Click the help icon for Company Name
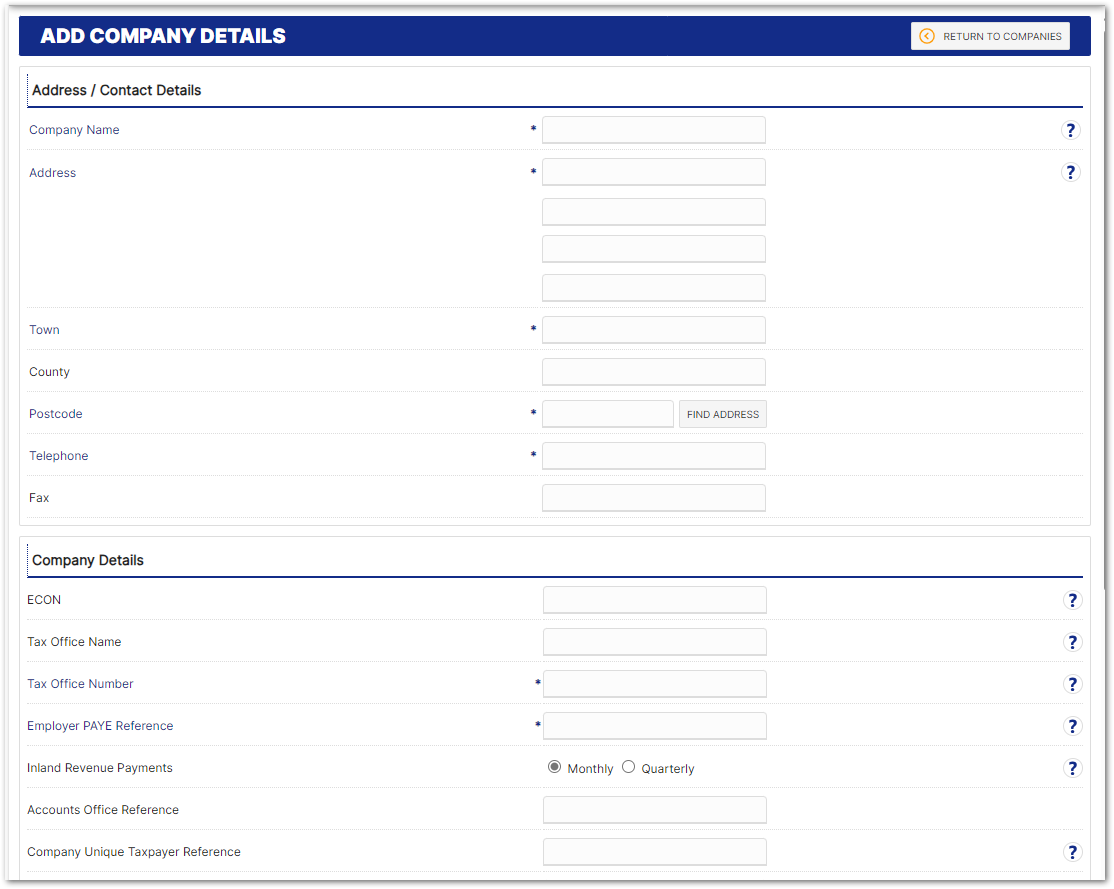Viewport: 1114px width, 889px height. coord(1070,130)
